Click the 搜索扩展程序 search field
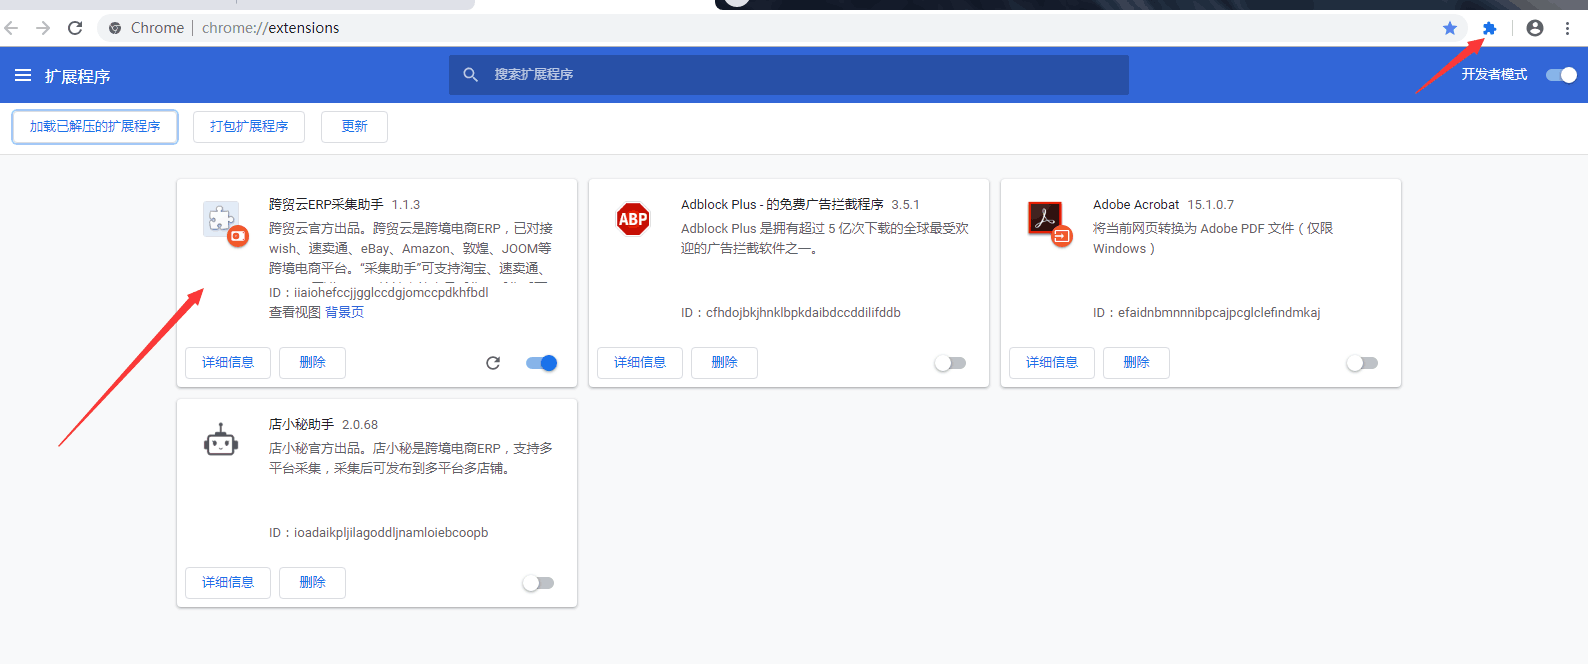 pyautogui.click(x=789, y=75)
